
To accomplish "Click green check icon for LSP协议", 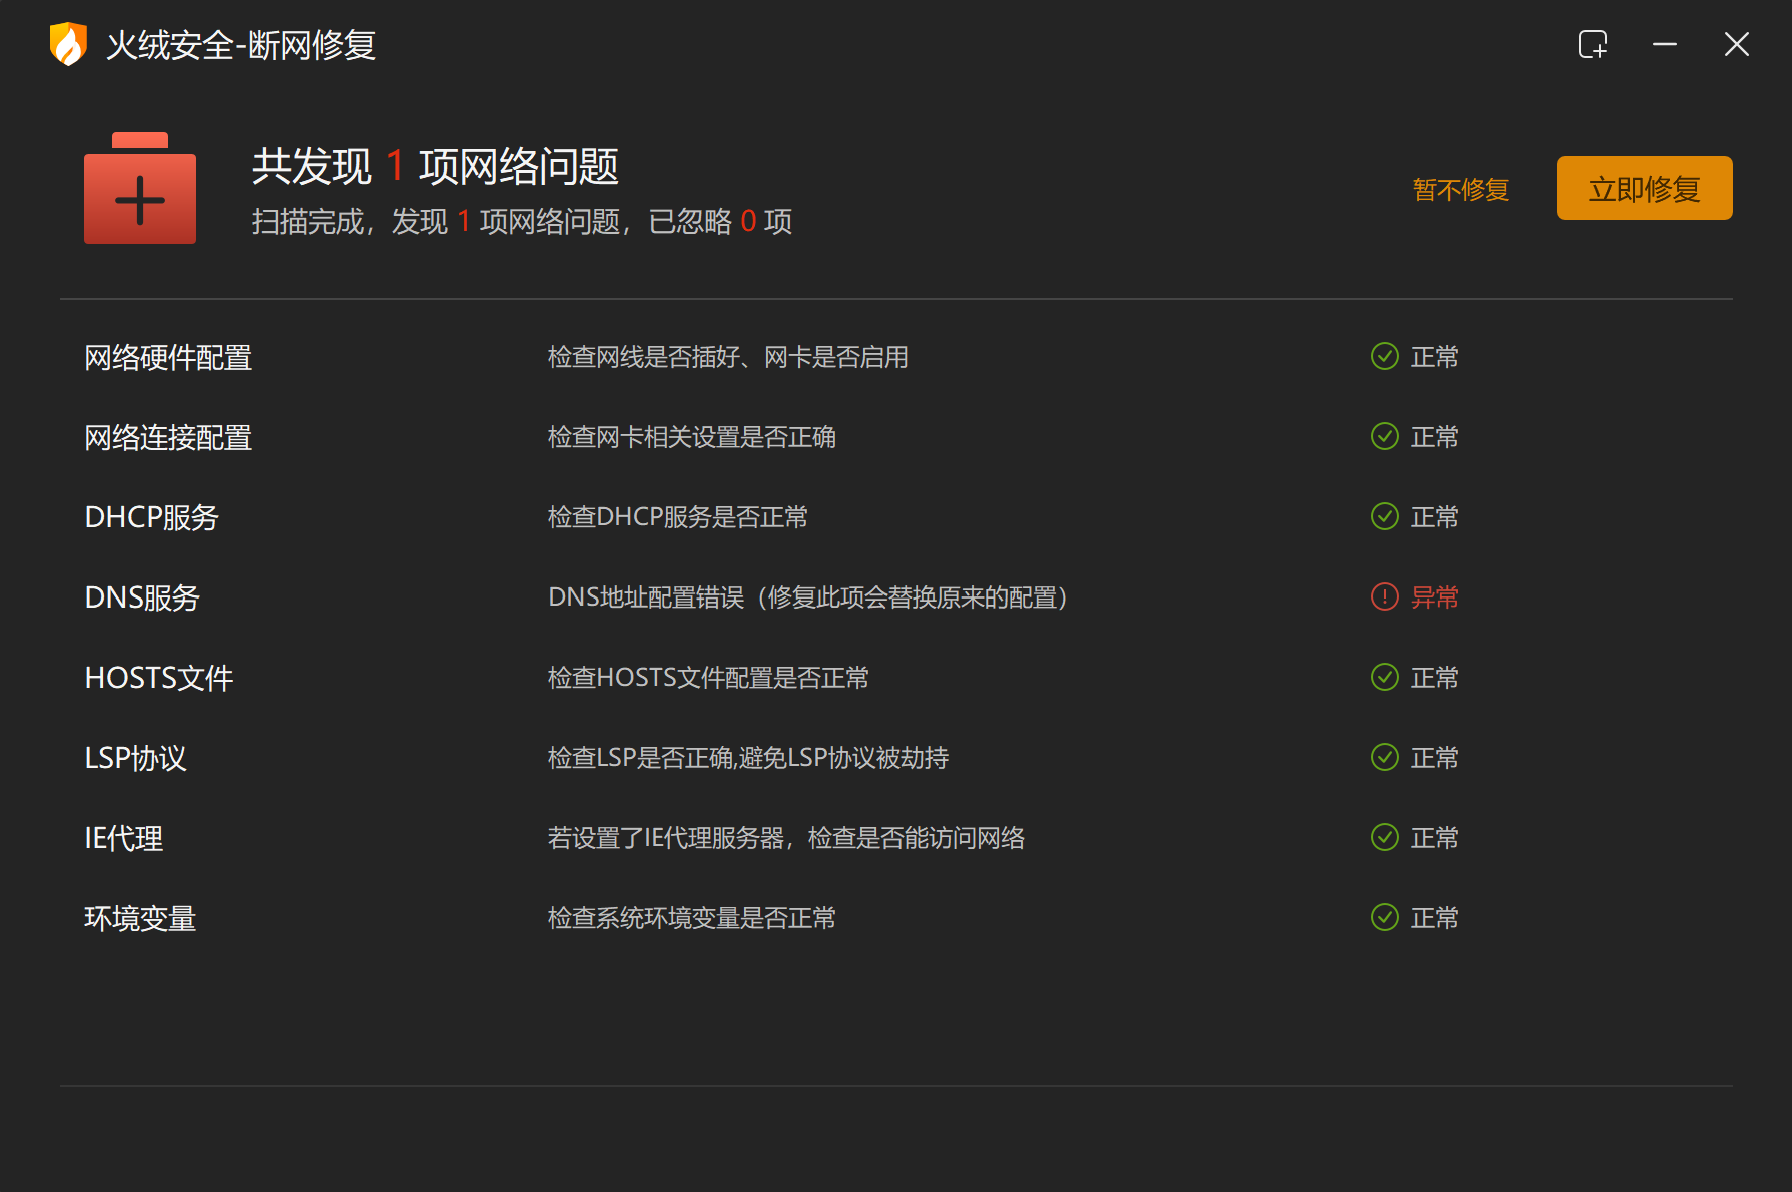I will coord(1385,757).
